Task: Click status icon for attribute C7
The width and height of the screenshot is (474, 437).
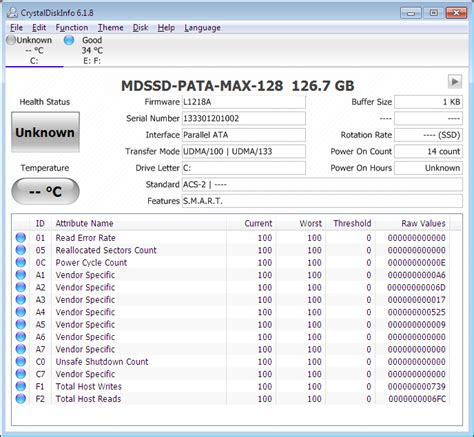Action: 21,374
